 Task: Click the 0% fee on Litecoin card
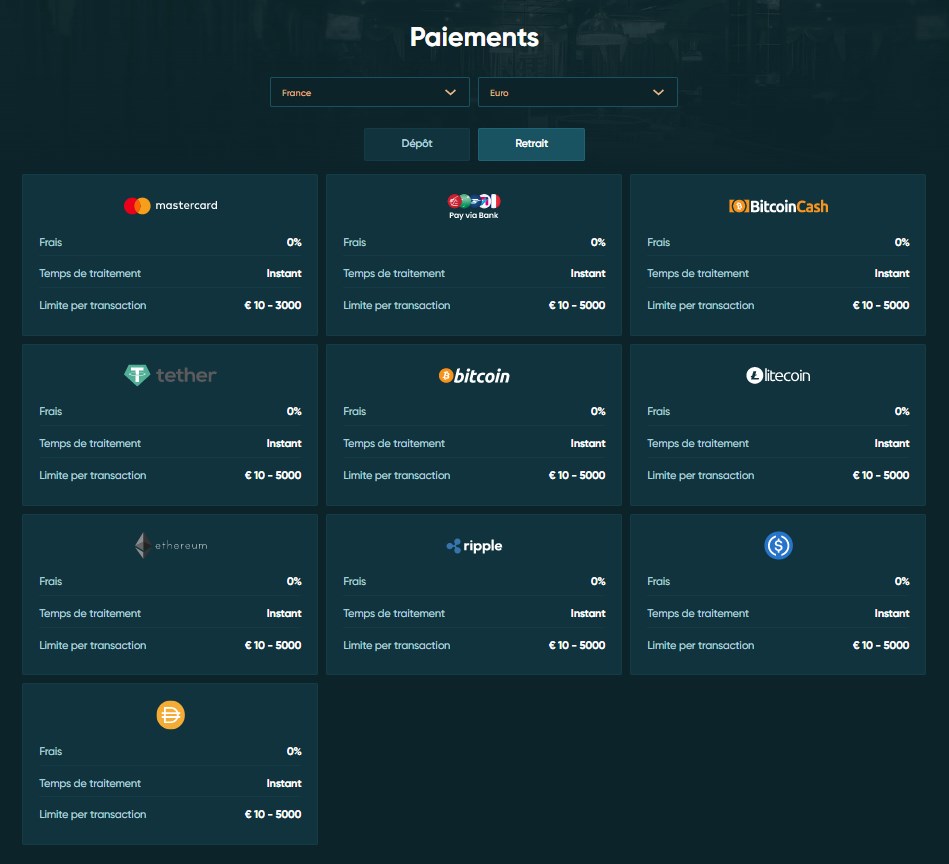[902, 411]
